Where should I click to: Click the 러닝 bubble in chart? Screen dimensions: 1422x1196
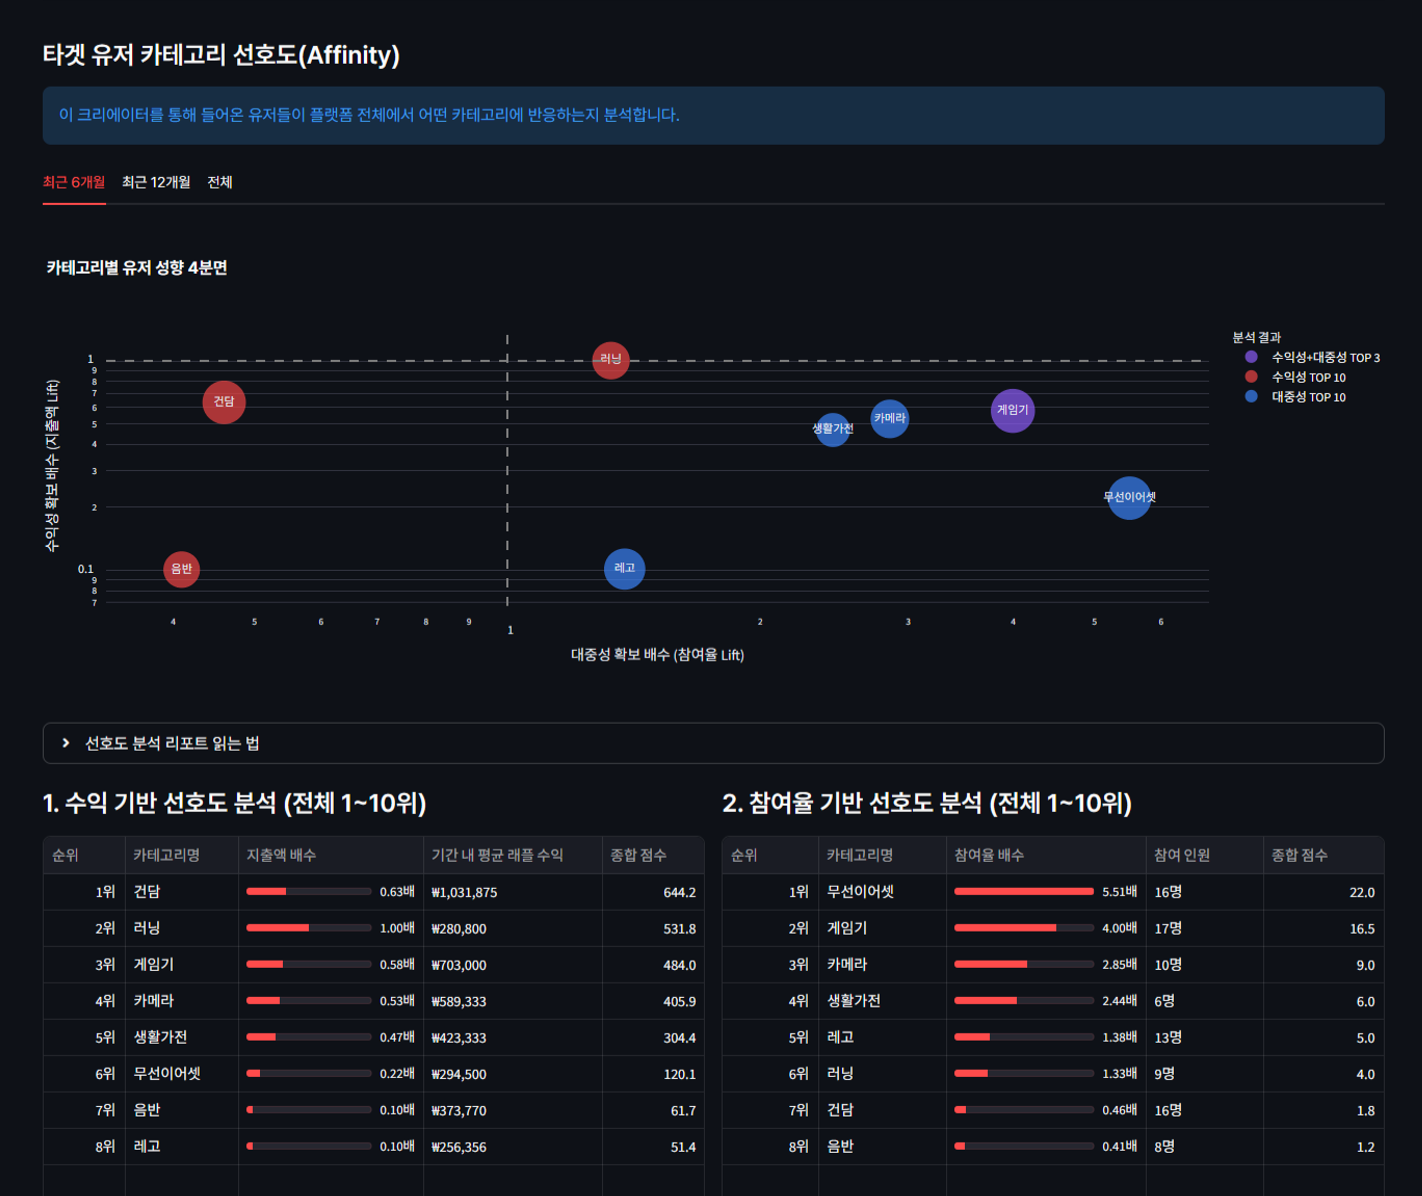(610, 360)
